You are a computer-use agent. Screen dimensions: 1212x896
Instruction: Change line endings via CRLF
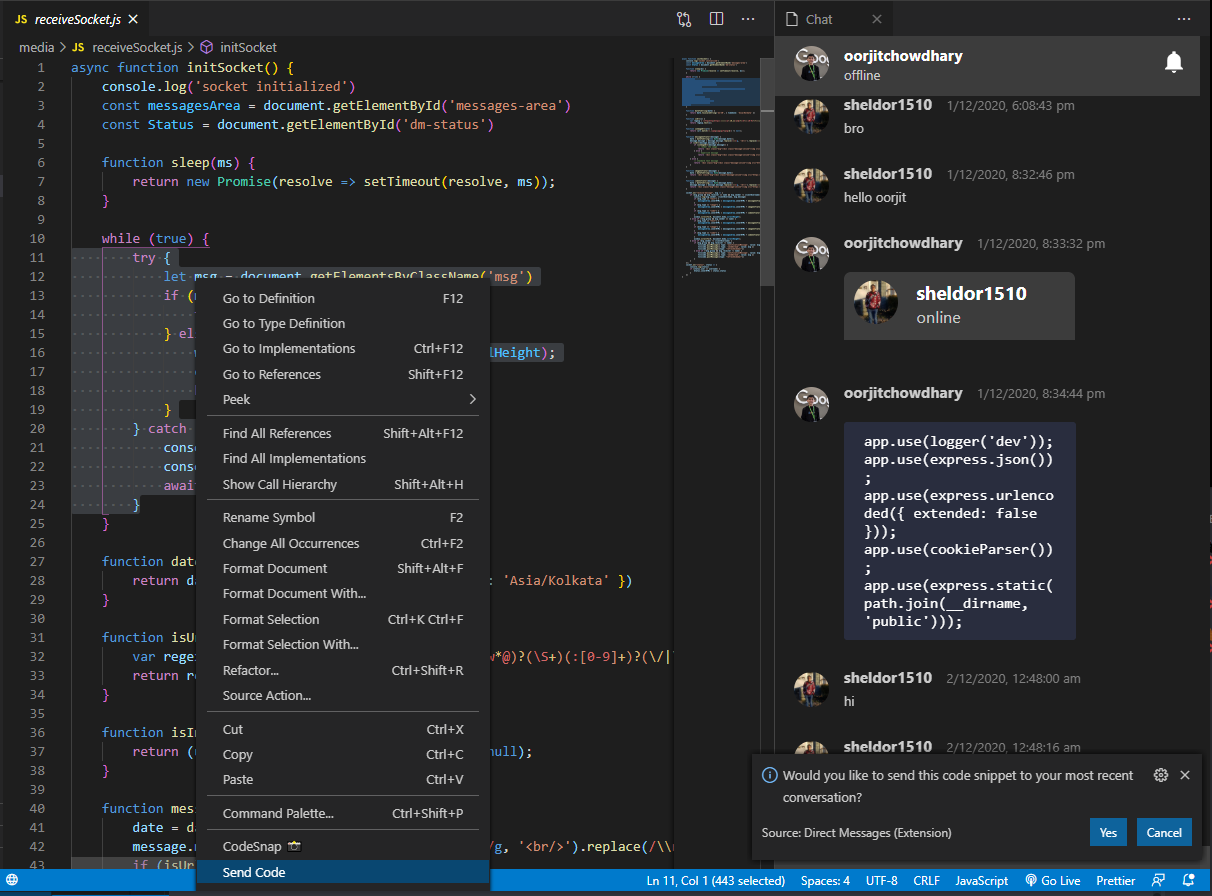926,881
